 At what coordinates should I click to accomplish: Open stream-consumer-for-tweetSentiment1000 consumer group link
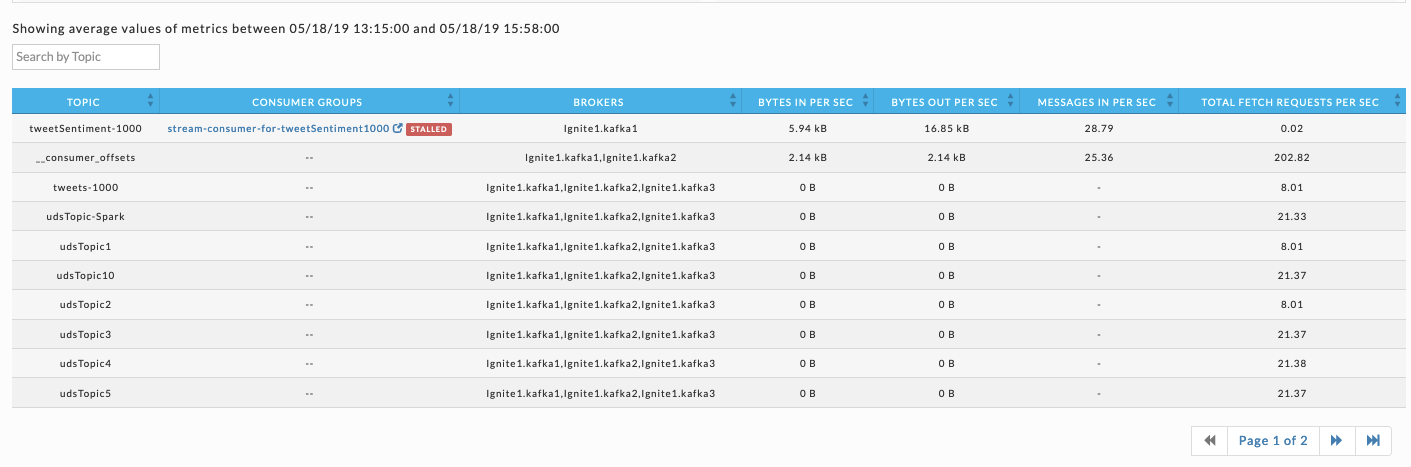278,129
